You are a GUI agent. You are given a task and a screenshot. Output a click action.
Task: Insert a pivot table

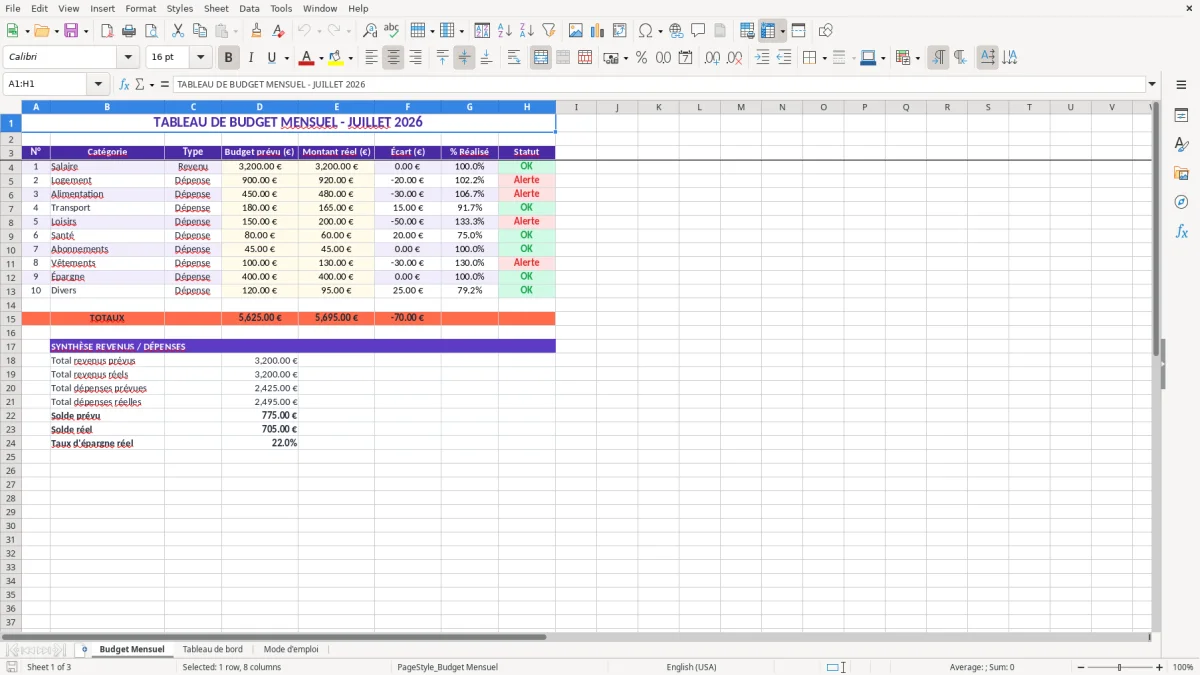[x=620, y=31]
